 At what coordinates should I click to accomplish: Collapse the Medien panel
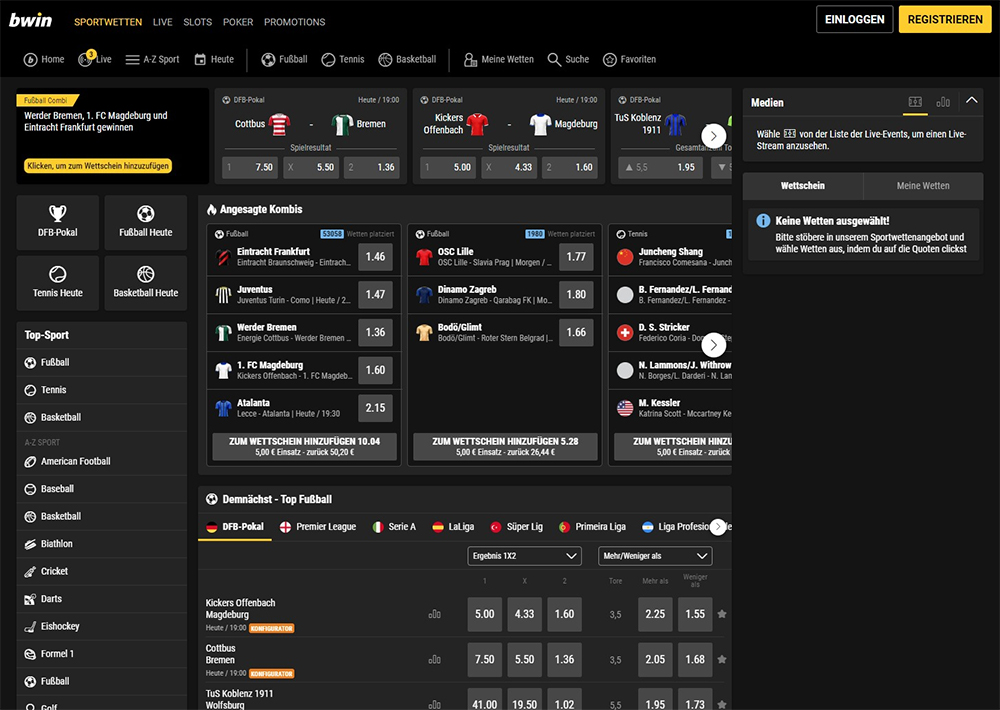(x=971, y=100)
